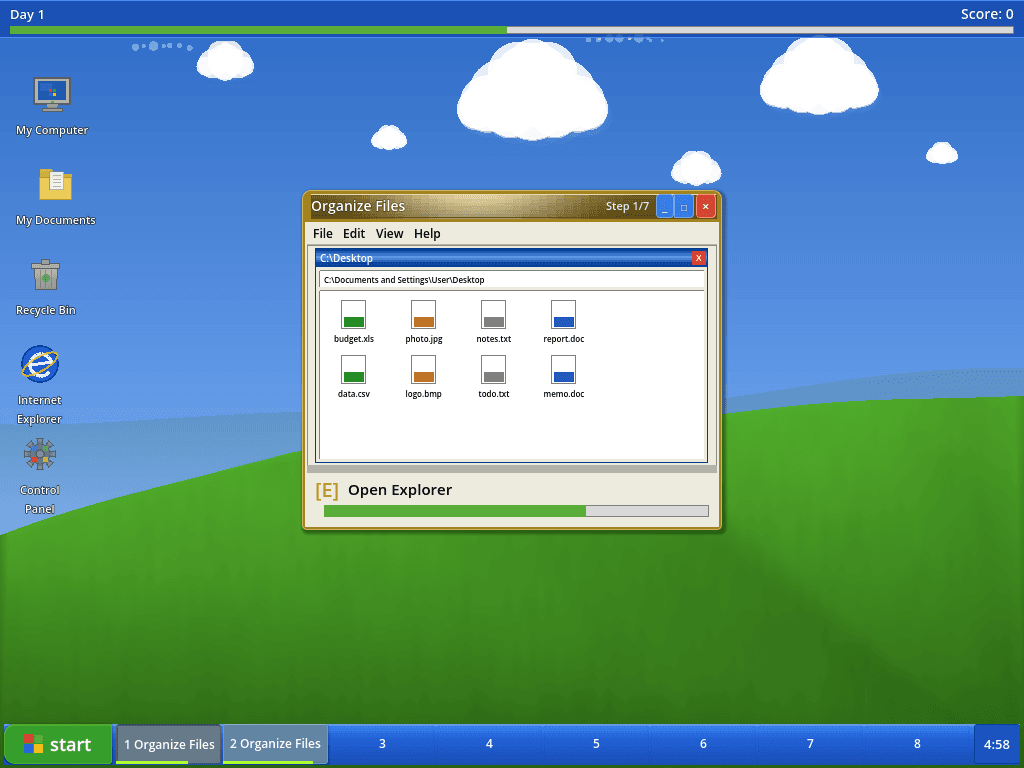Launch Internet Explorer from desktop
The height and width of the screenshot is (768, 1024).
pyautogui.click(x=40, y=364)
